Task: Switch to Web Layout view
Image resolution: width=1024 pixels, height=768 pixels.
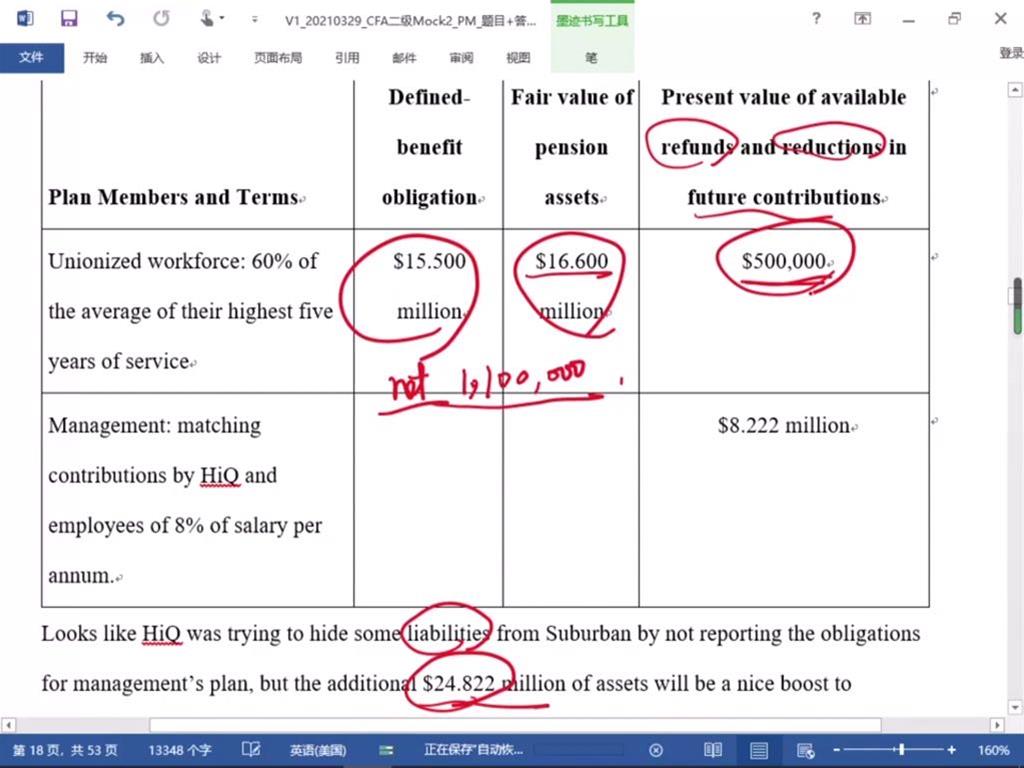Action: pos(805,750)
